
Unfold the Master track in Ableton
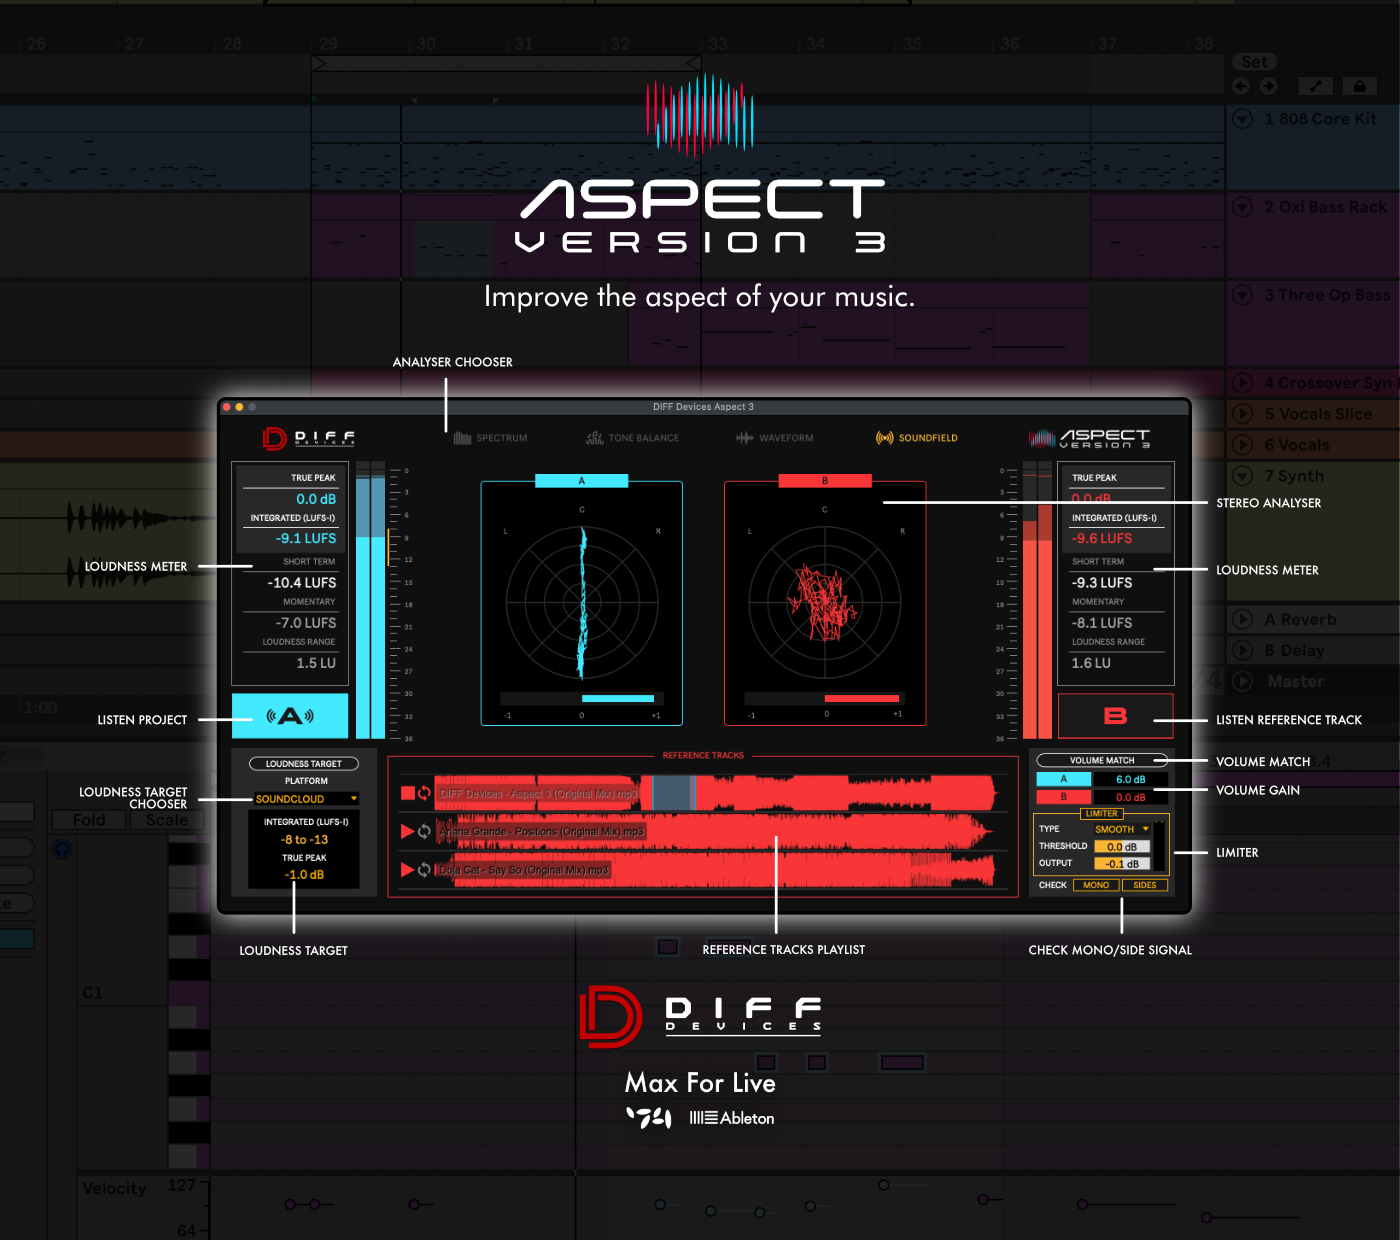tap(1243, 682)
